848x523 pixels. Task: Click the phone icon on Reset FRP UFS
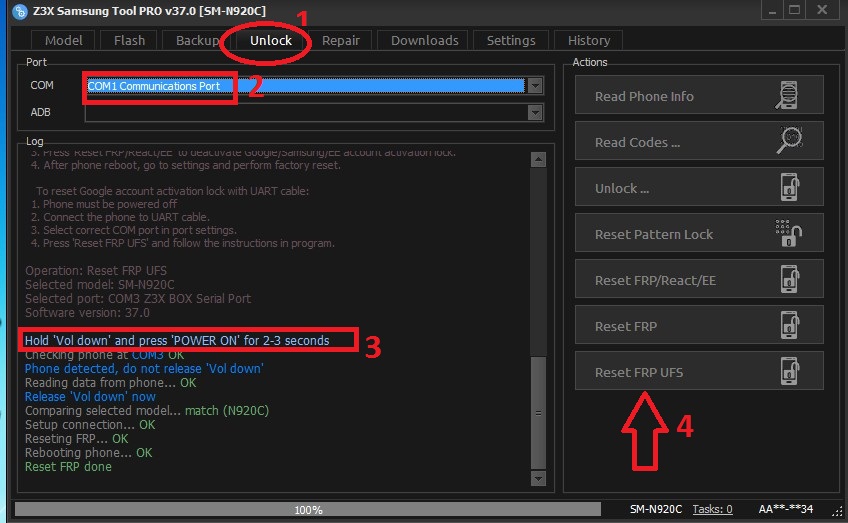tap(790, 371)
